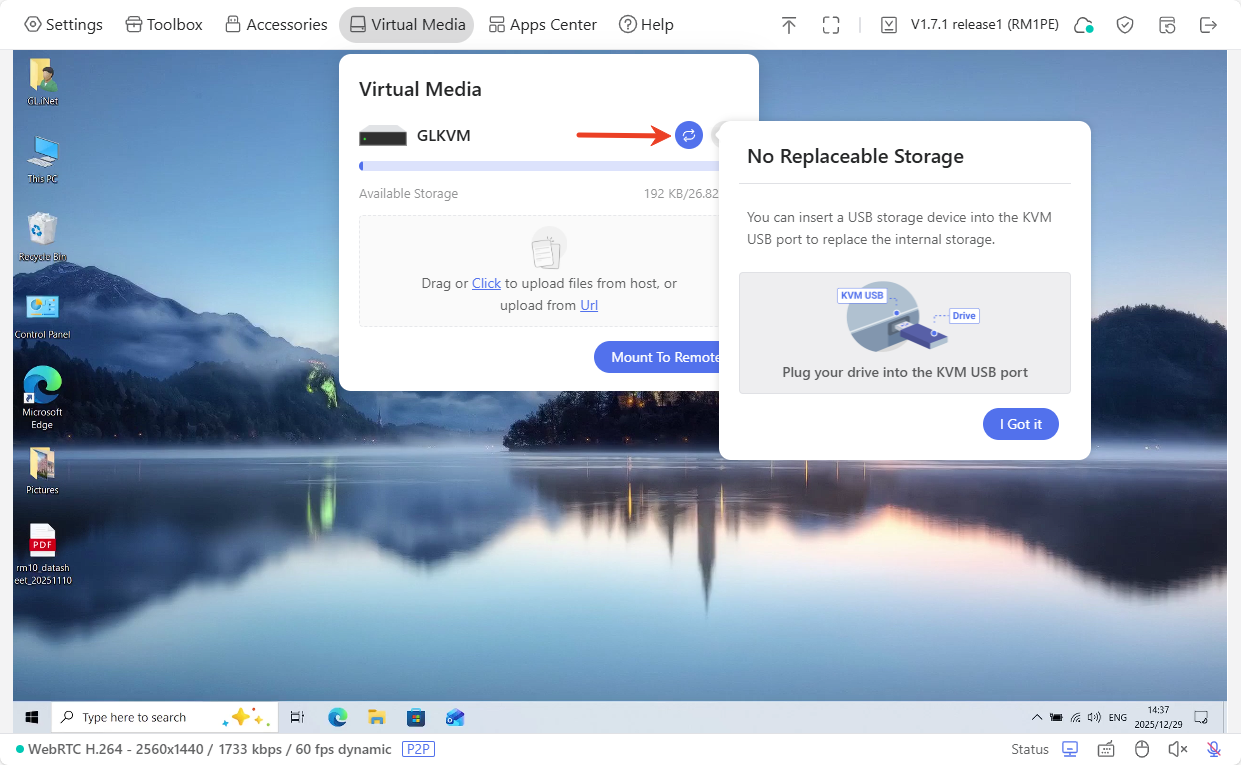The height and width of the screenshot is (765, 1241).
Task: Open the screen display settings icon
Action: point(1069,748)
